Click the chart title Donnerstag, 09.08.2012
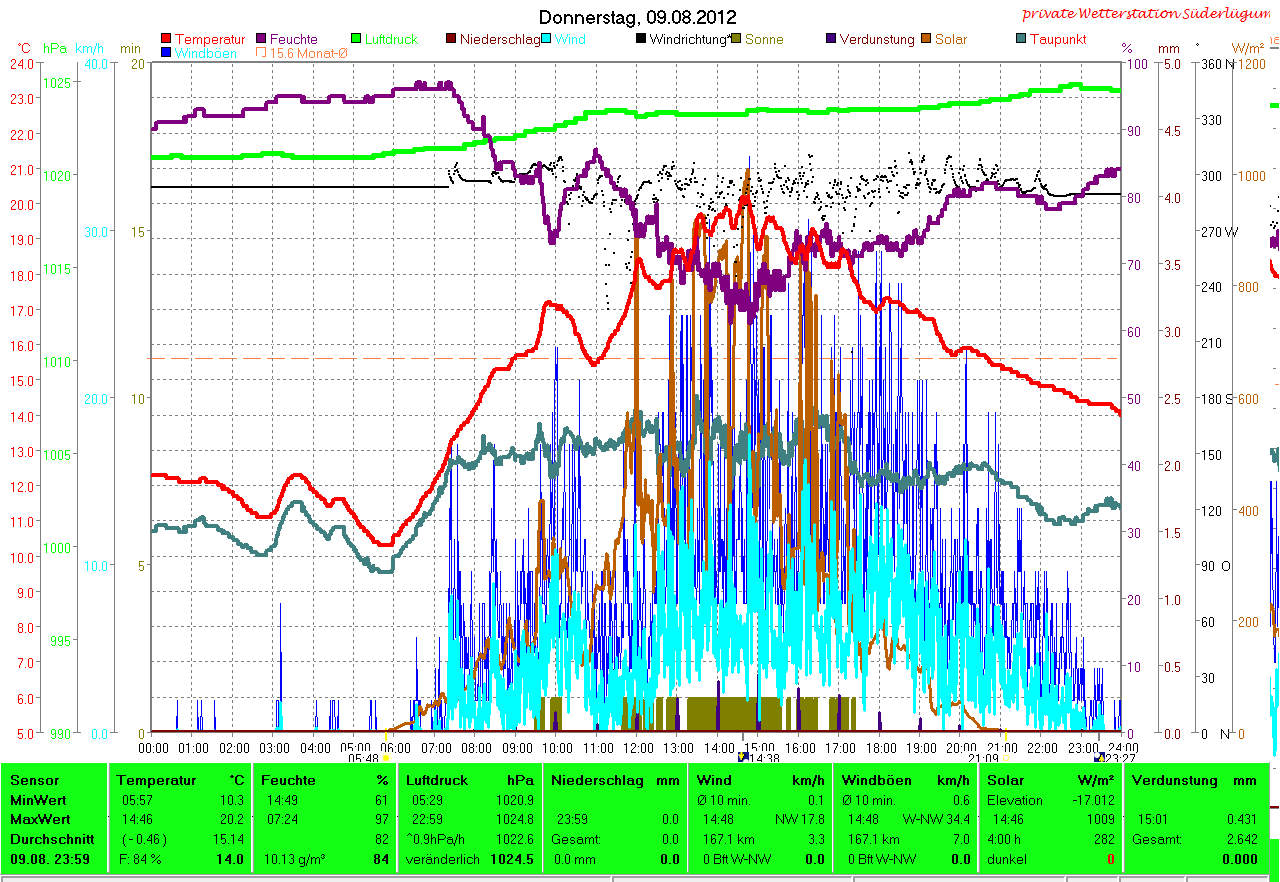This screenshot has height=882, width=1280. coord(637,17)
